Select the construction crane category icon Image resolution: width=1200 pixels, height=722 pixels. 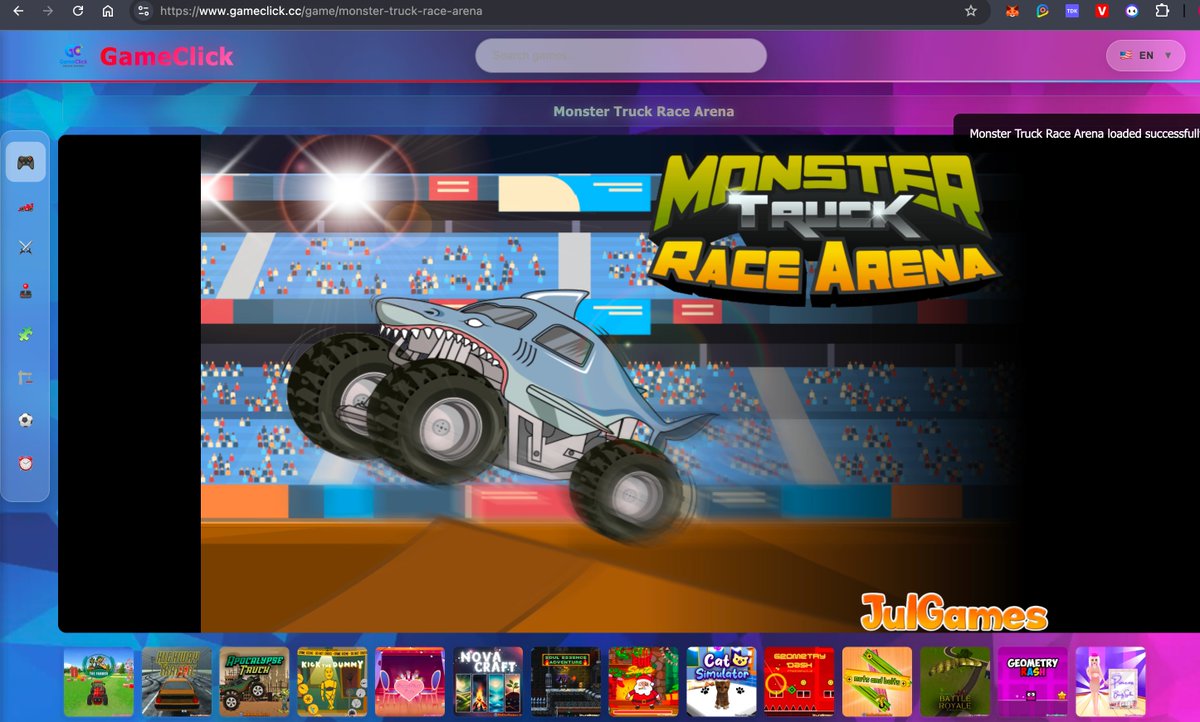pos(26,377)
